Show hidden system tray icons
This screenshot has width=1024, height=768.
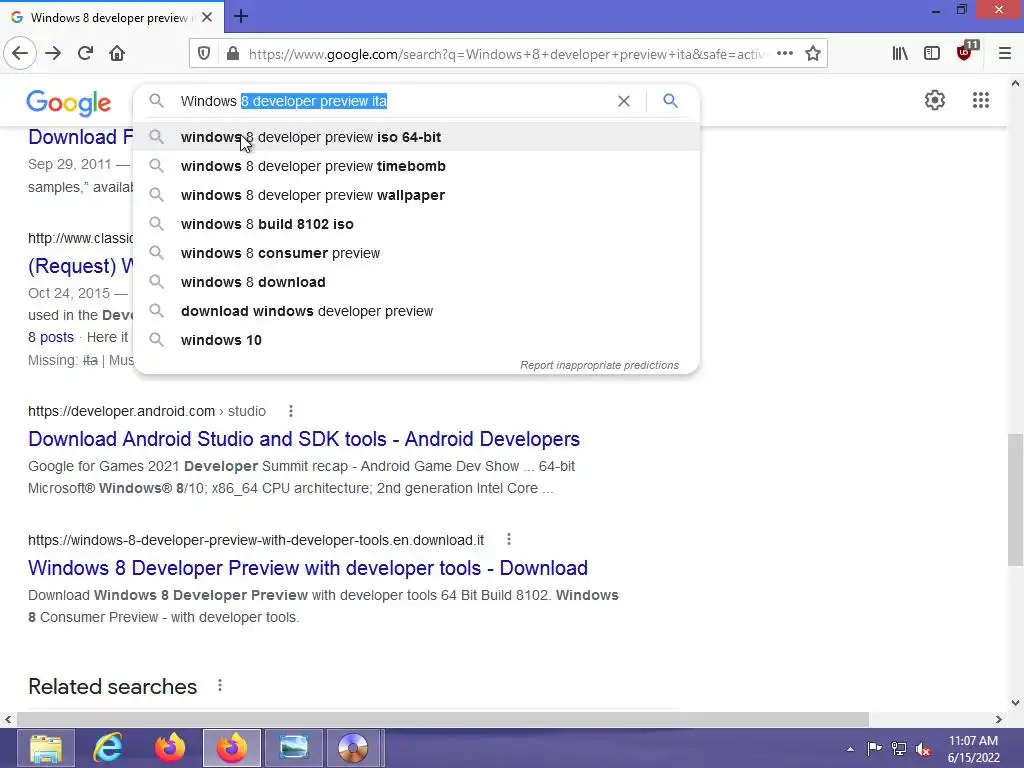850,749
